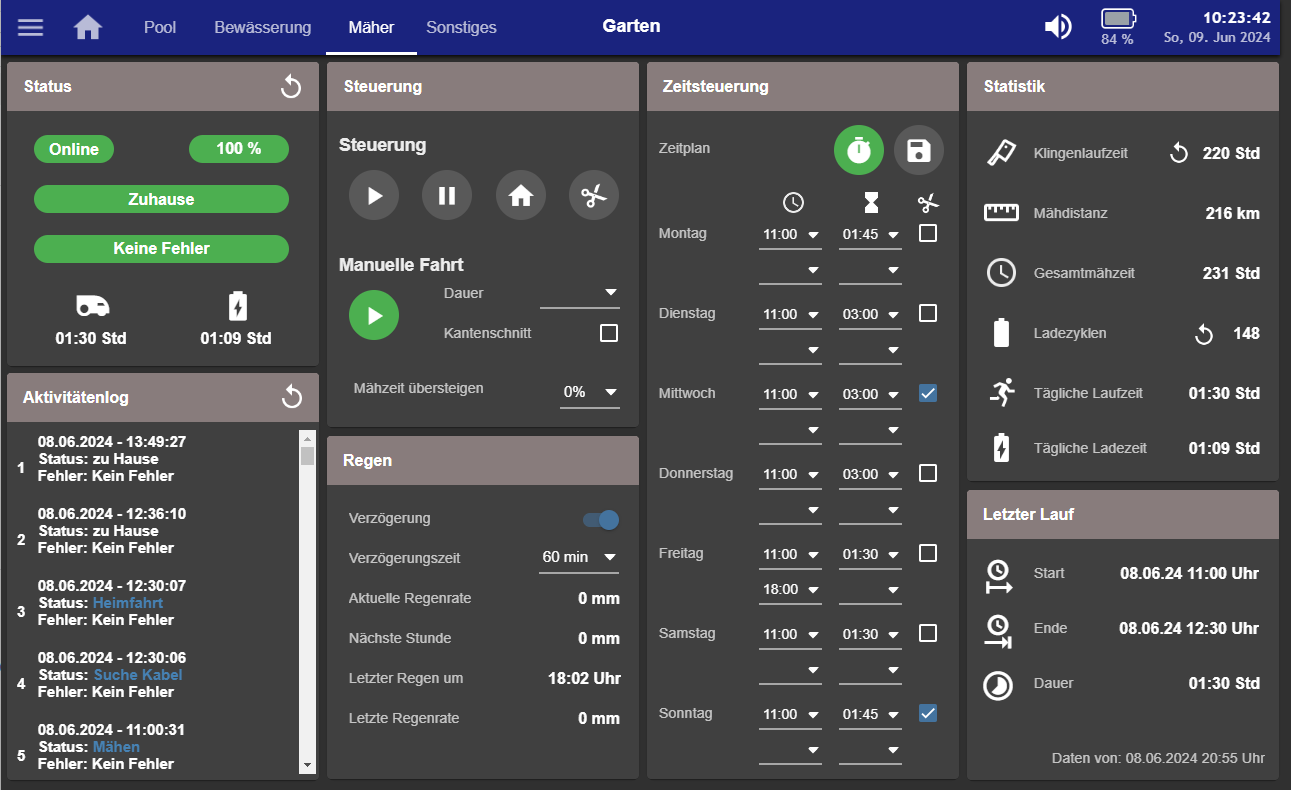Image resolution: width=1291 pixels, height=790 pixels.
Task: Uncheck edge cut for Mittwoch
Action: pyautogui.click(x=928, y=393)
